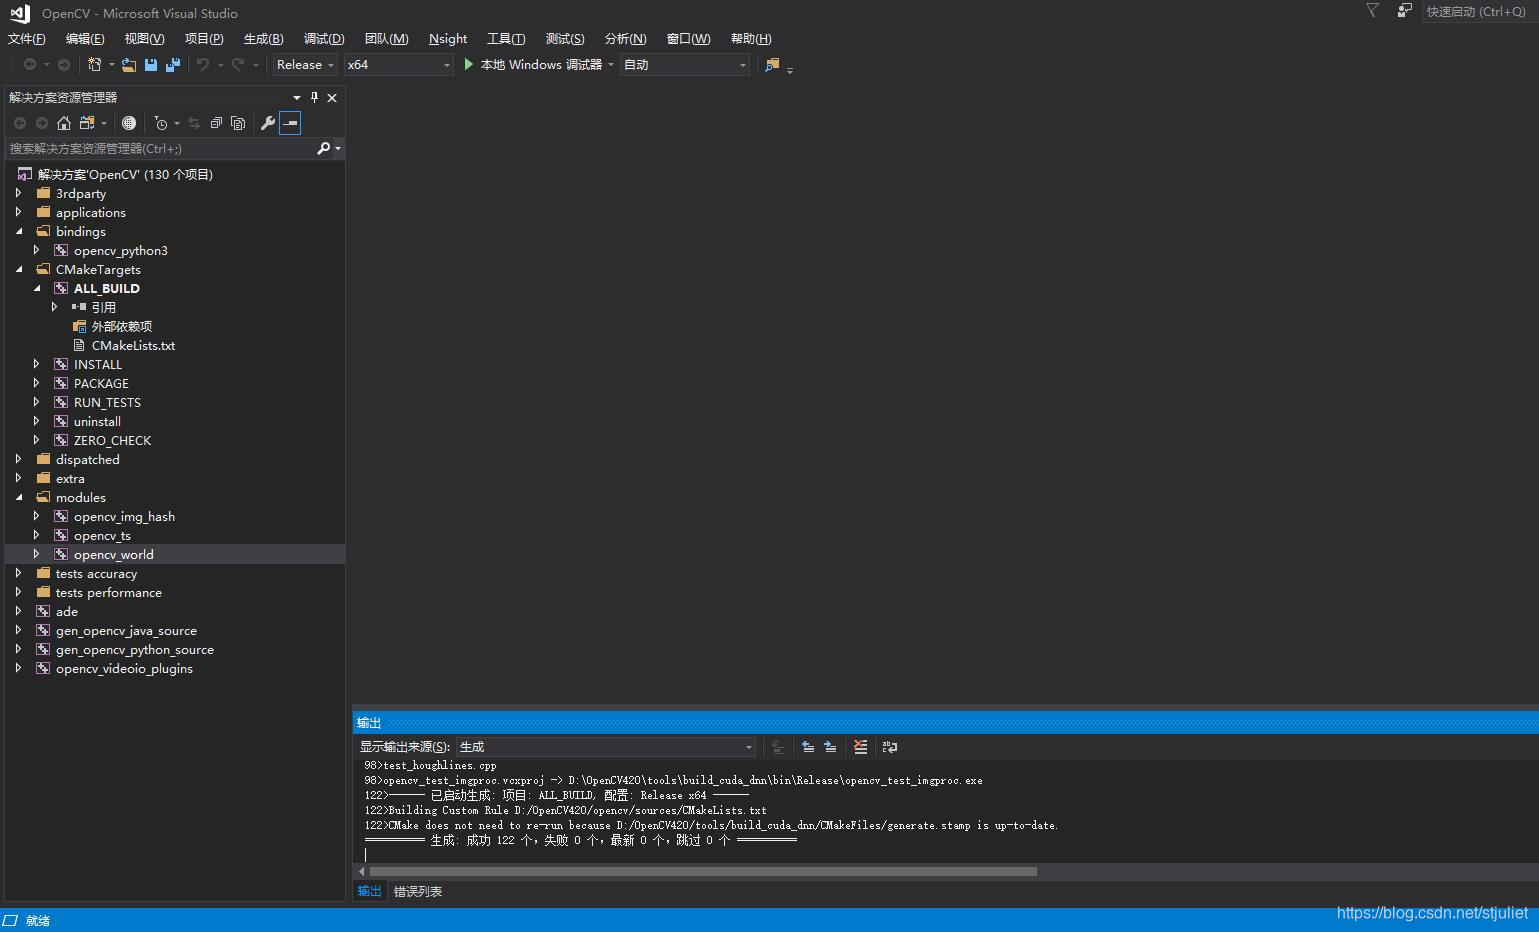The height and width of the screenshot is (932, 1539).
Task: Click Go to Next Message output icon
Action: click(x=830, y=747)
